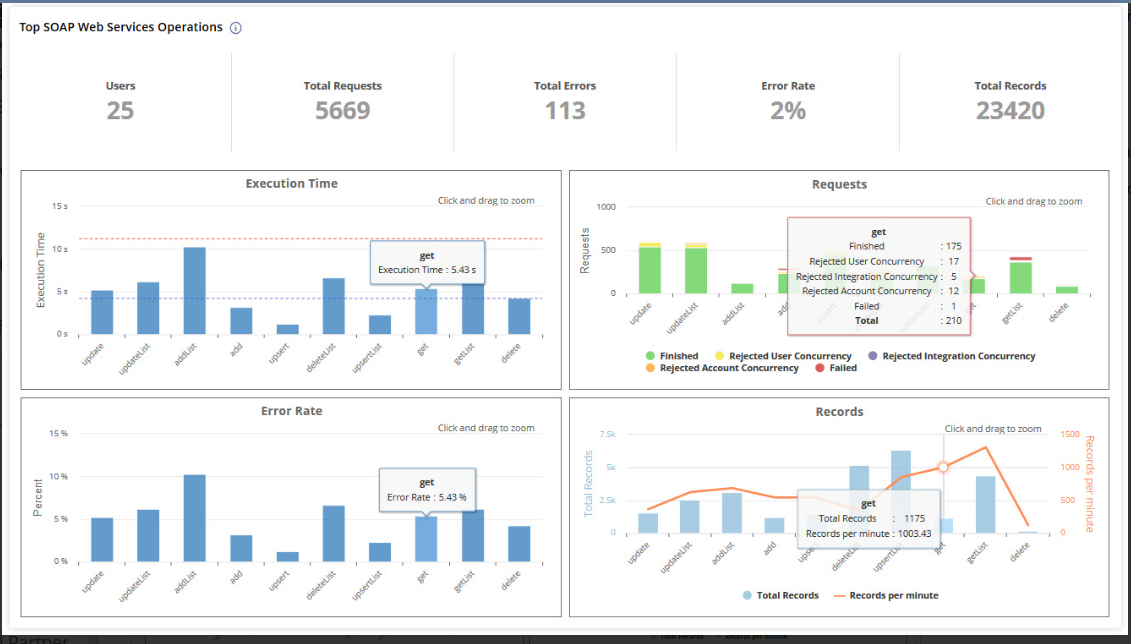Click the upsert bar in Execution Time chart
This screenshot has width=1131, height=644.
point(287,329)
